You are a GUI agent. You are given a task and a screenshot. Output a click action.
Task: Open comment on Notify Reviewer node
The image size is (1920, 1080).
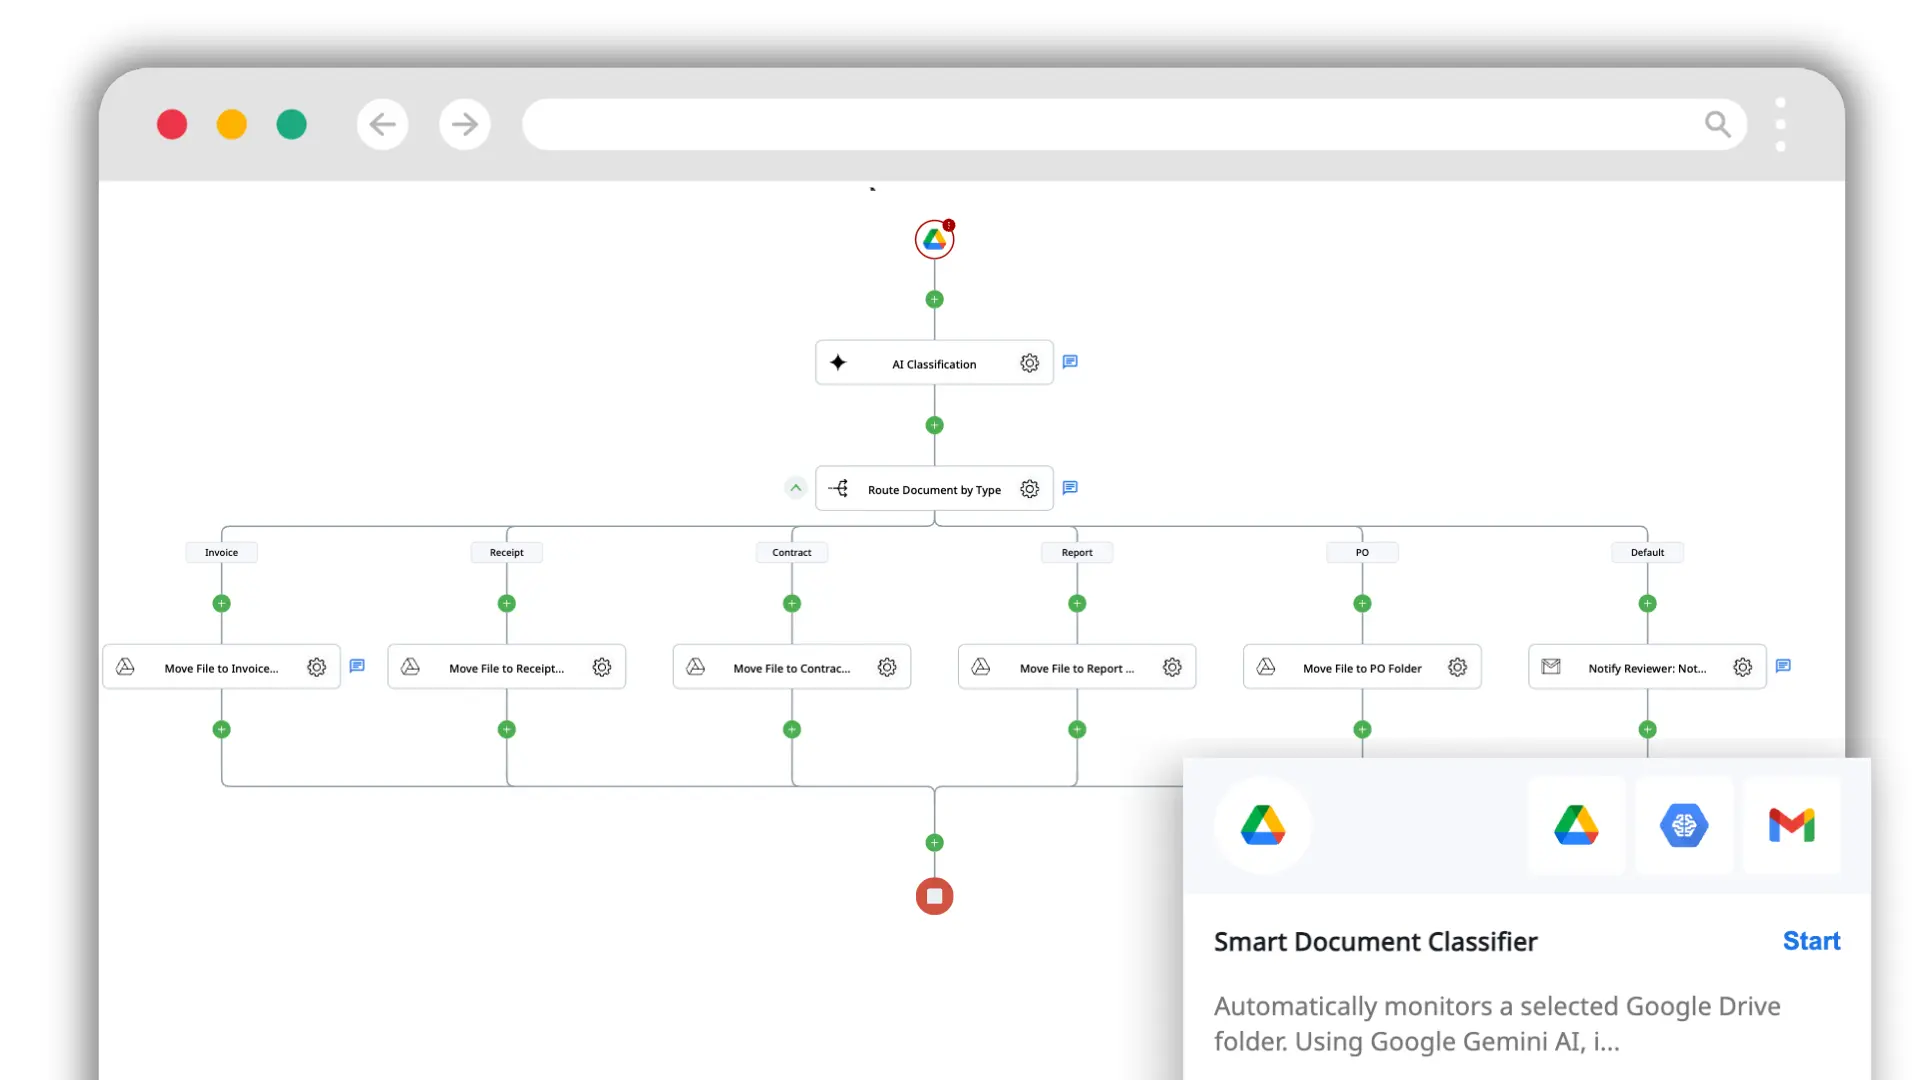tap(1783, 666)
